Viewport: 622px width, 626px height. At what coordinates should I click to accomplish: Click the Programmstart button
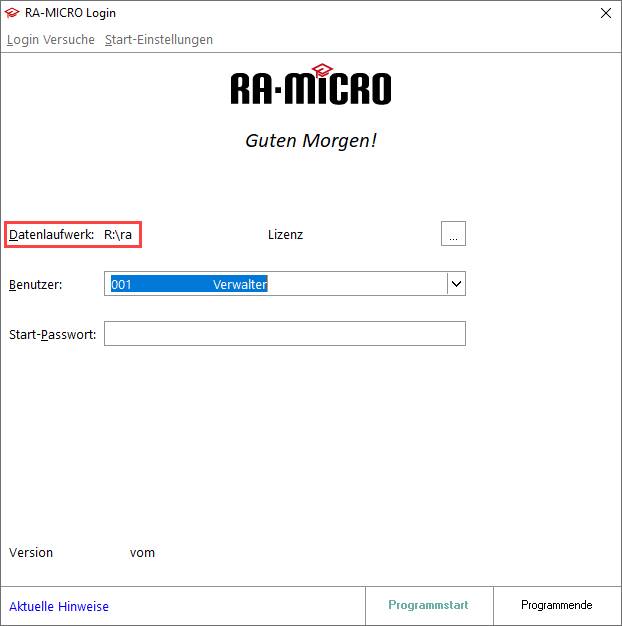click(x=429, y=606)
